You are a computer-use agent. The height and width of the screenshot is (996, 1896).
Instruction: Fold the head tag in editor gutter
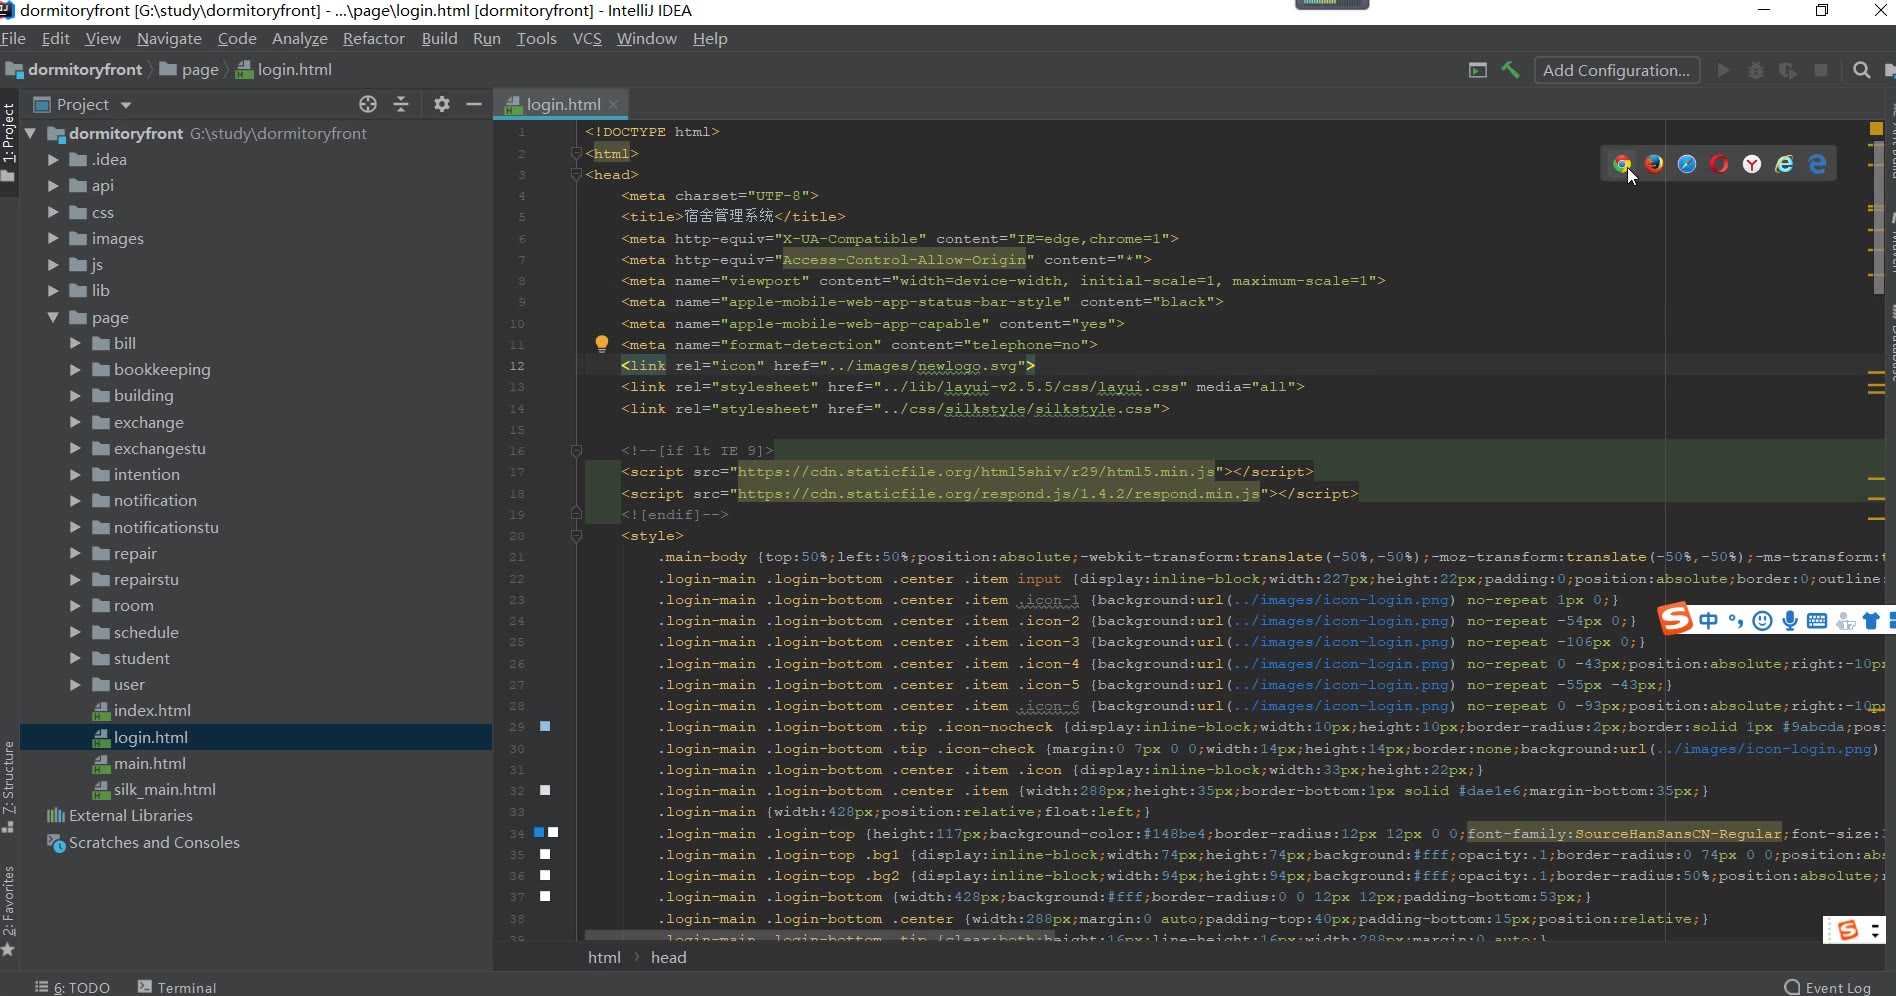click(576, 174)
